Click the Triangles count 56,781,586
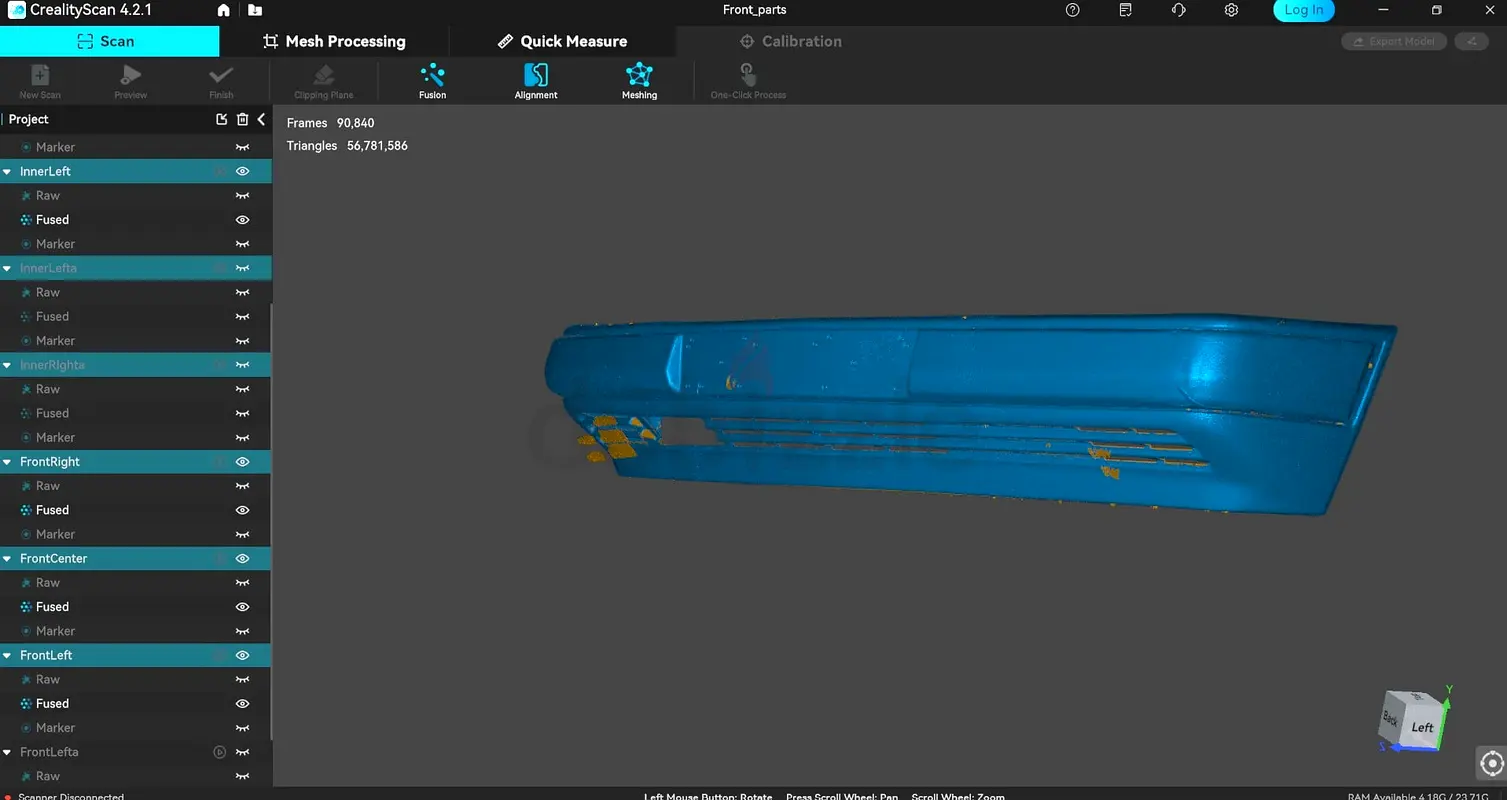1507x800 pixels. (377, 146)
